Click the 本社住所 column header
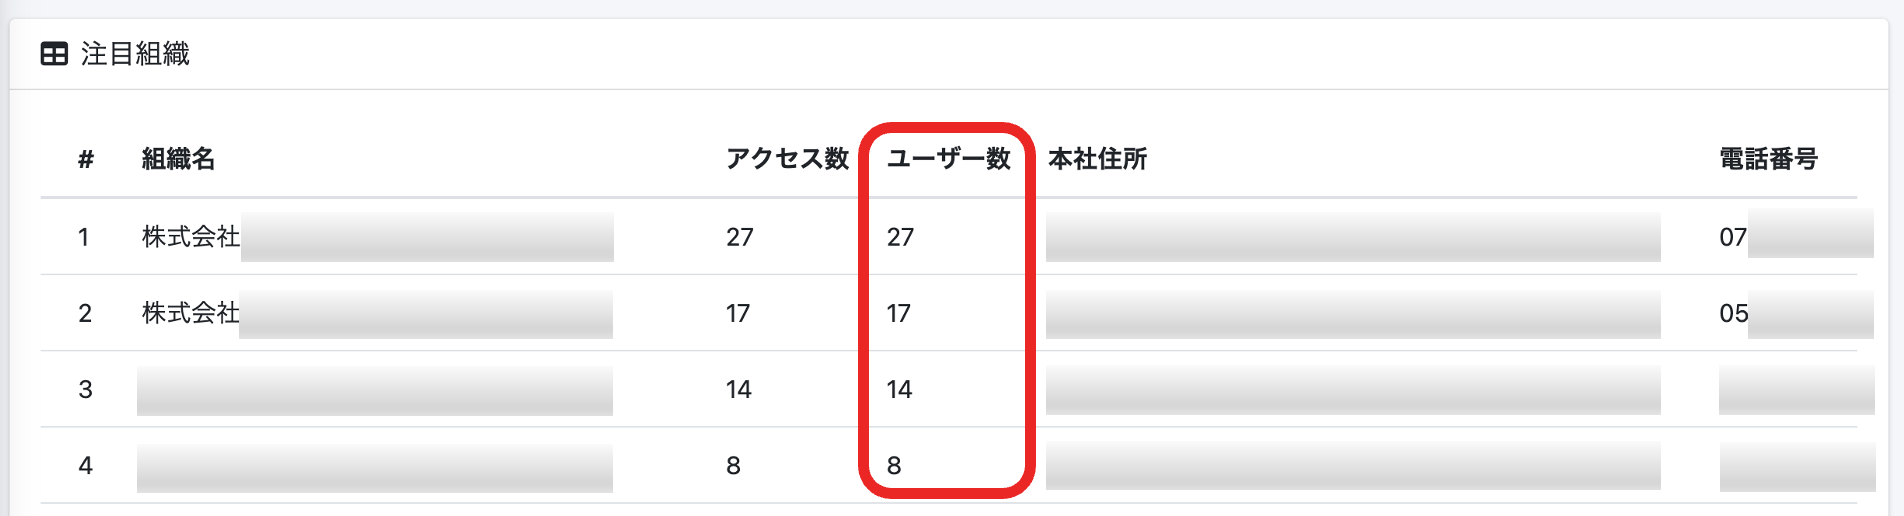 pyautogui.click(x=1097, y=159)
